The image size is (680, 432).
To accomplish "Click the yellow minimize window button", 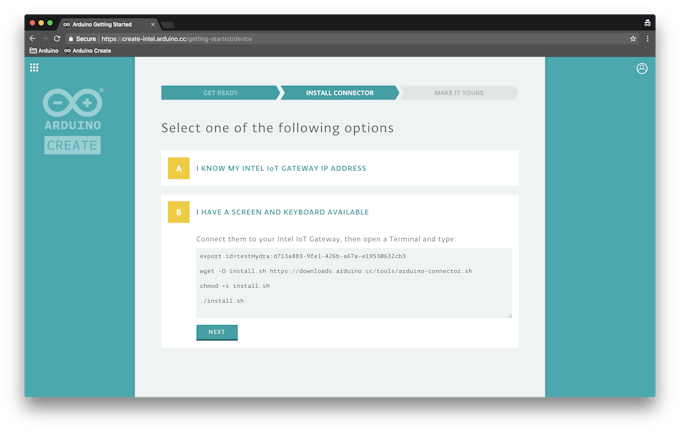I will (41, 23).
